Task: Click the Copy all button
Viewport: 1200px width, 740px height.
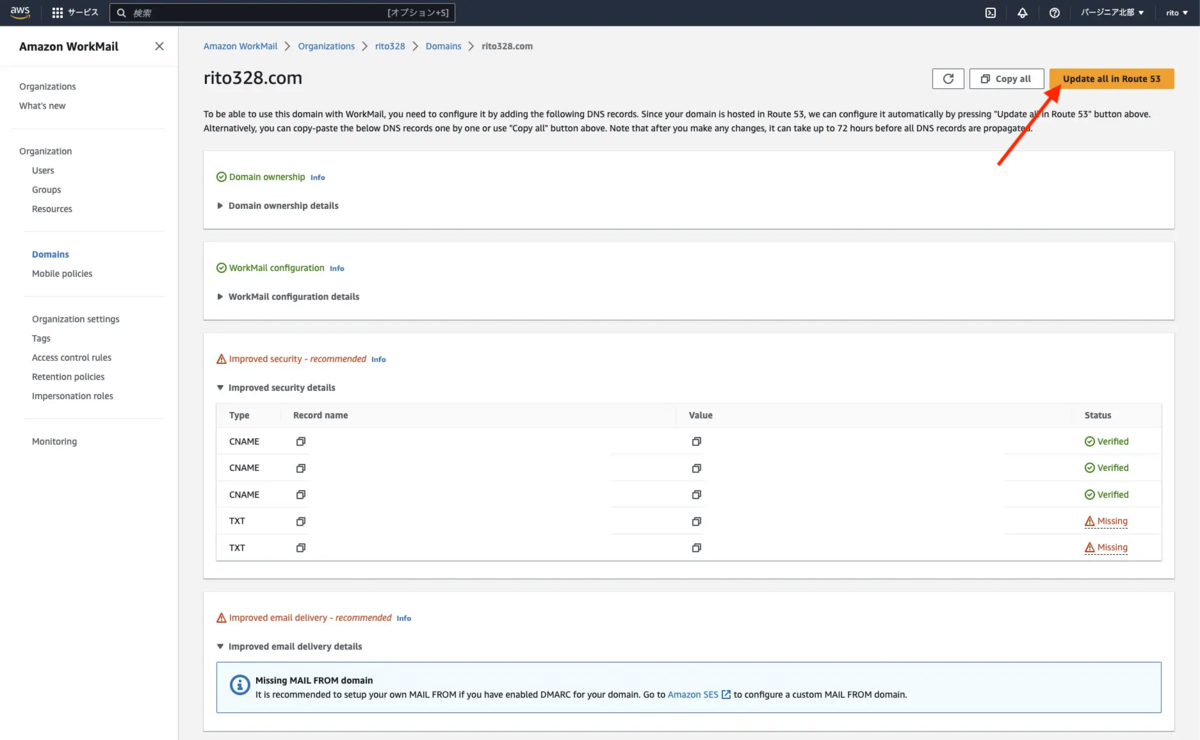Action: pyautogui.click(x=1006, y=78)
